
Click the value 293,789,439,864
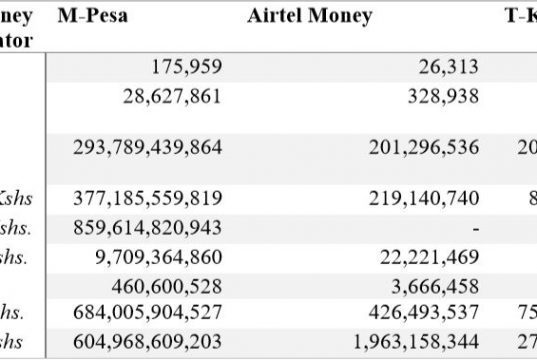point(148,148)
